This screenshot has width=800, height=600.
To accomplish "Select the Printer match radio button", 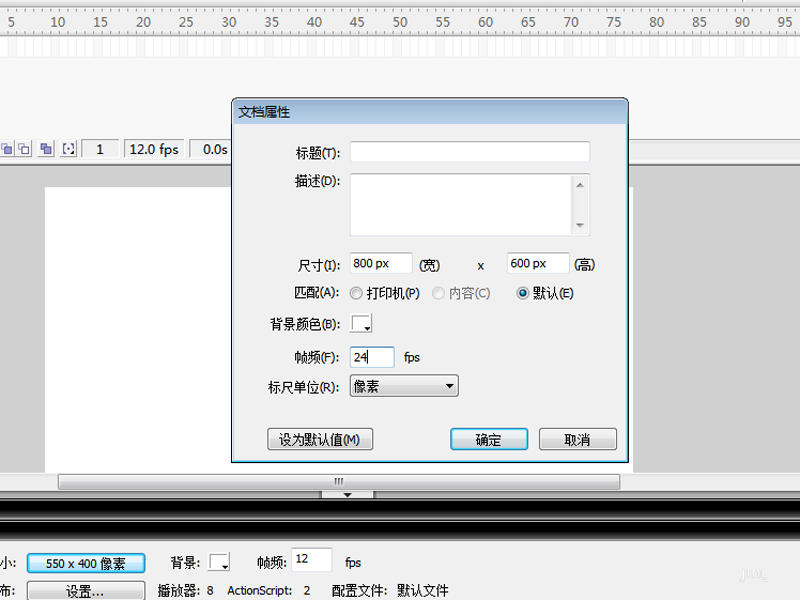I will coord(356,293).
